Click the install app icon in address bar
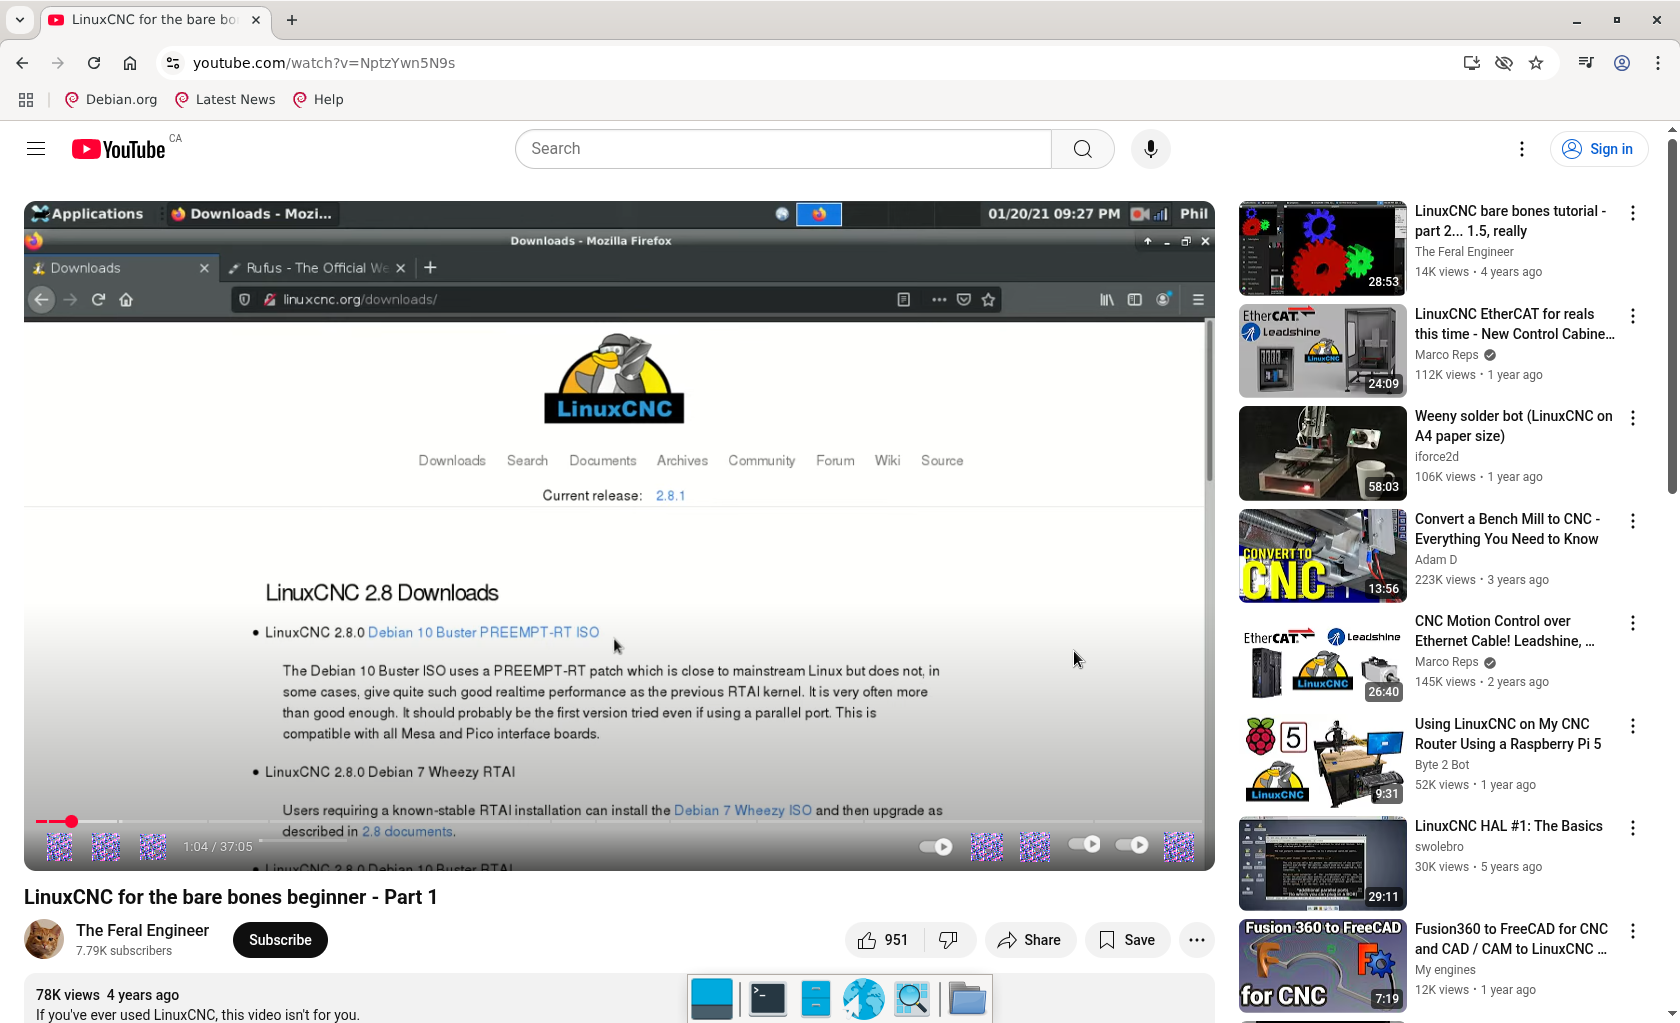This screenshot has width=1680, height=1023. (x=1471, y=63)
